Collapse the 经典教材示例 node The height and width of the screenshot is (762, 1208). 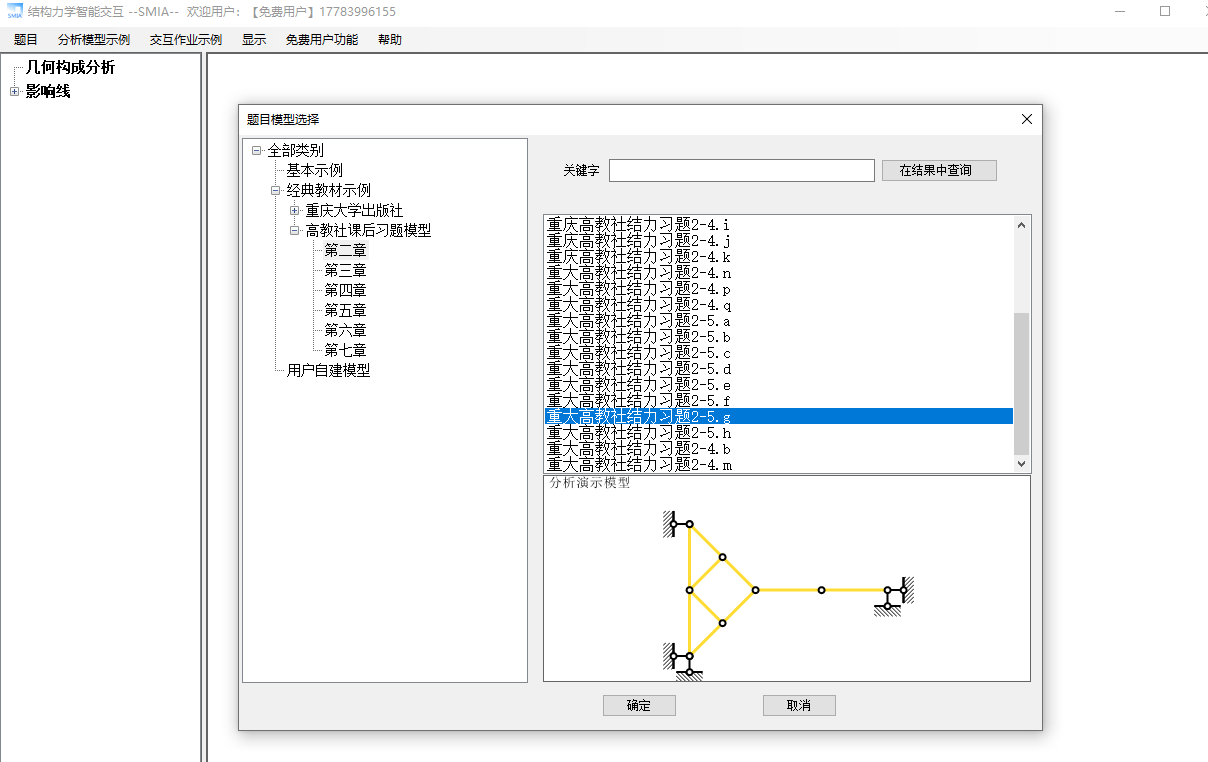tap(276, 190)
